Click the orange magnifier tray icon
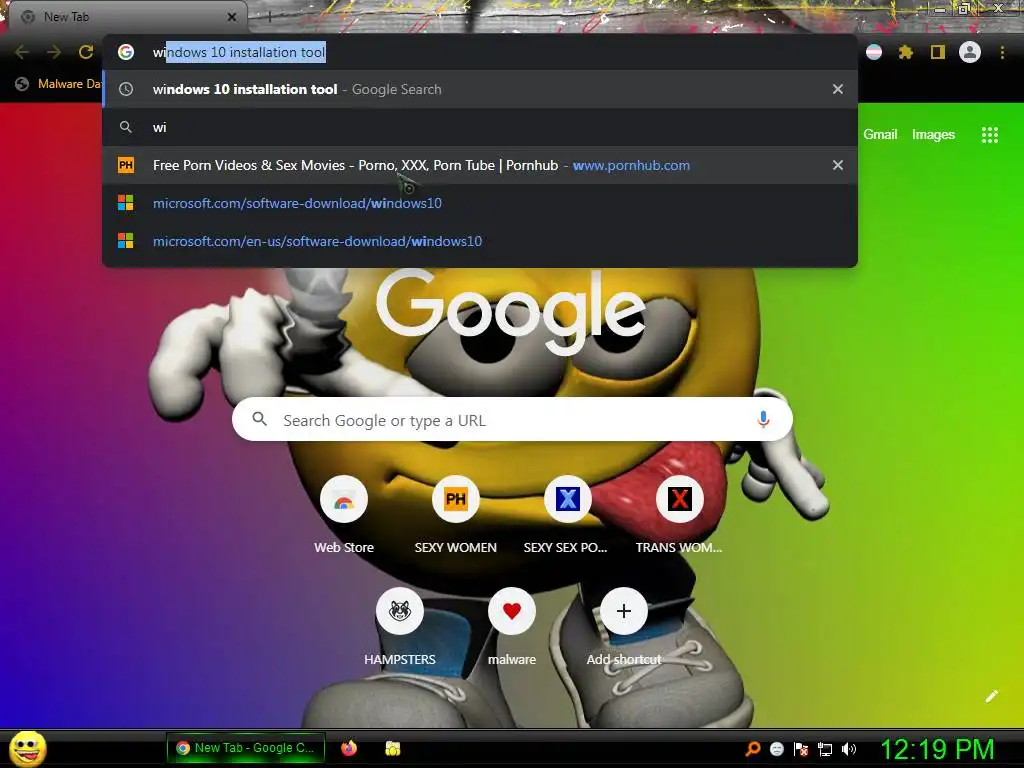1024x768 pixels. [x=753, y=749]
